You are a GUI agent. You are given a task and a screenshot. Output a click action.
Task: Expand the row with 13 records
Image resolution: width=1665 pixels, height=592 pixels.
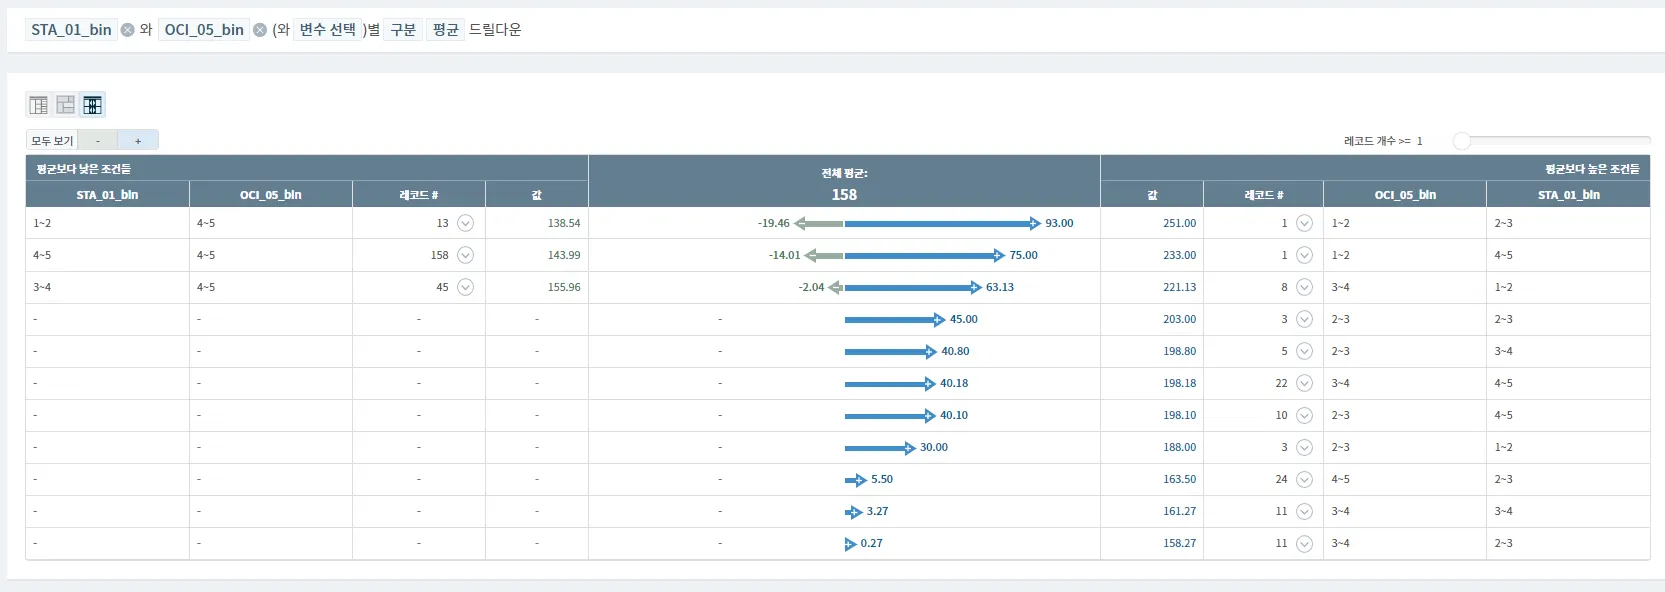(465, 223)
